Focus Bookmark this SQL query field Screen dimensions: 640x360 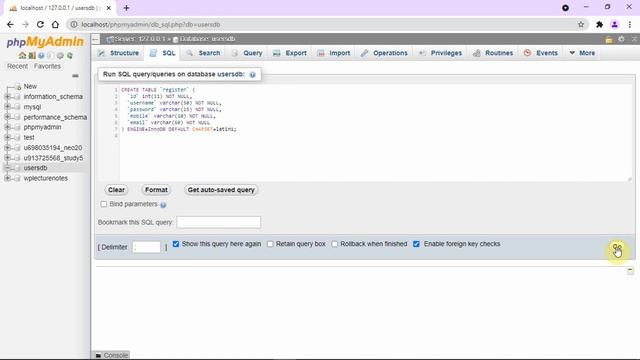pos(219,222)
